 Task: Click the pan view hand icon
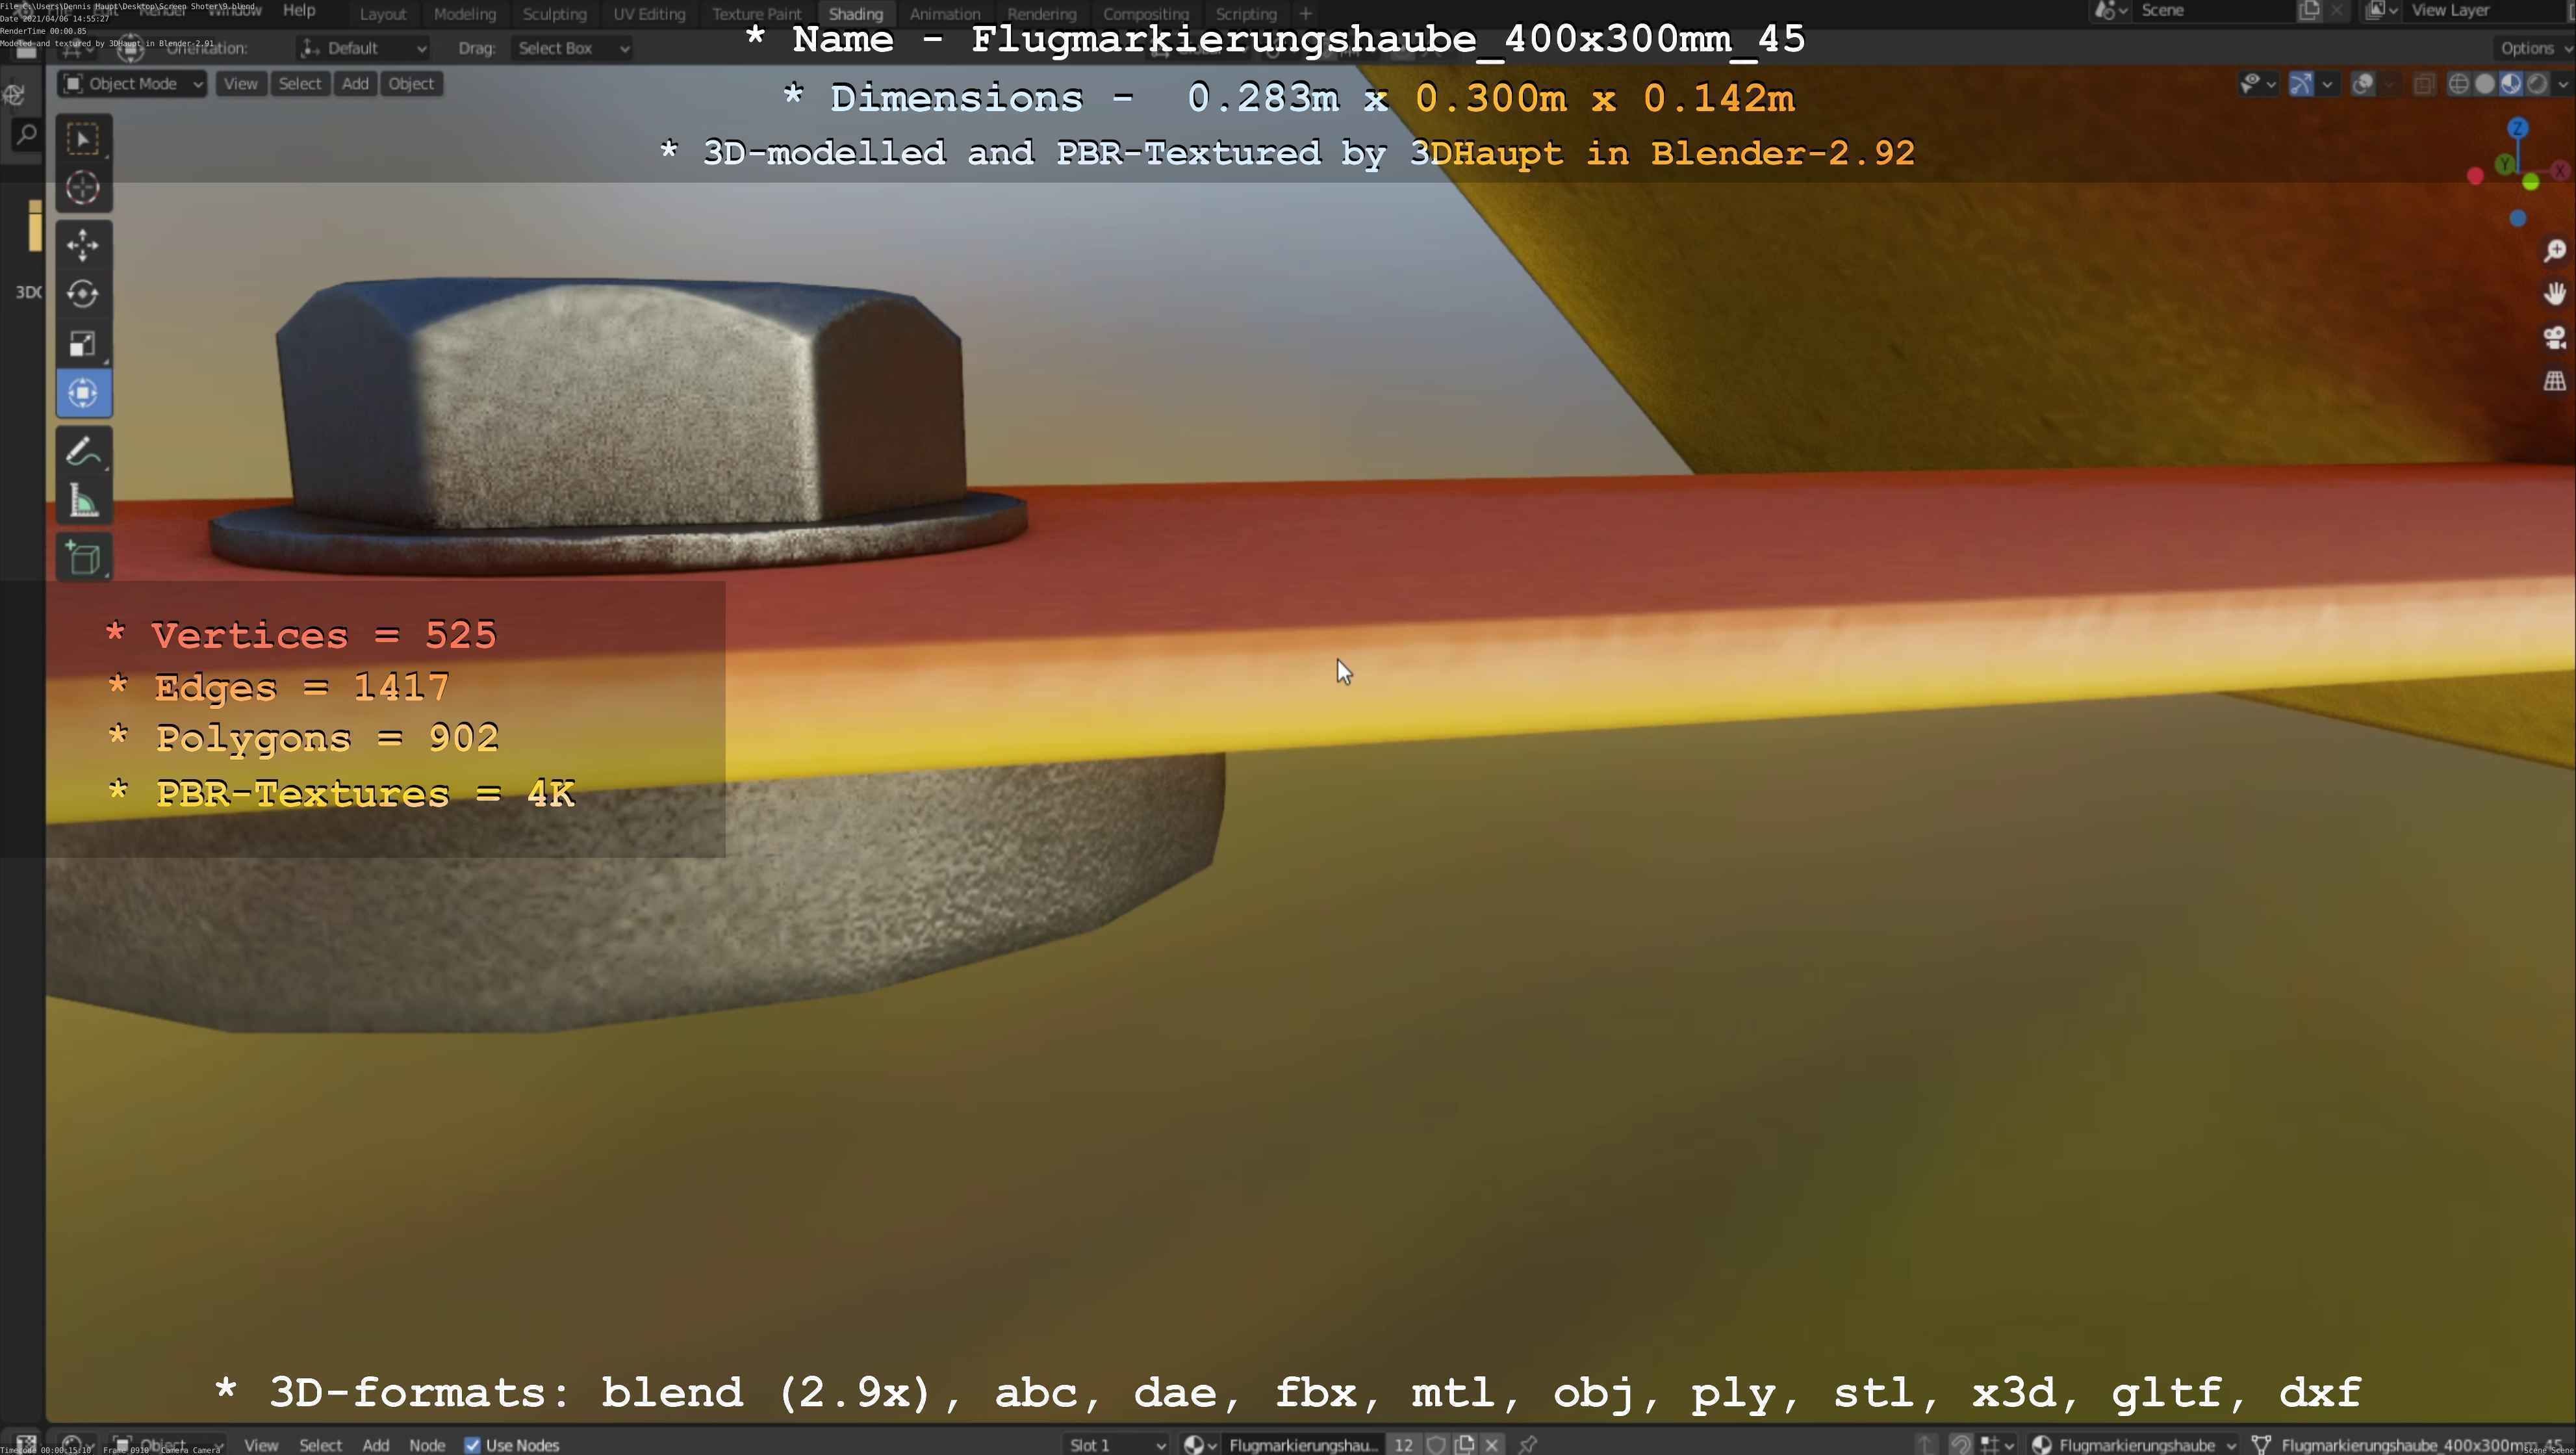(x=2555, y=294)
